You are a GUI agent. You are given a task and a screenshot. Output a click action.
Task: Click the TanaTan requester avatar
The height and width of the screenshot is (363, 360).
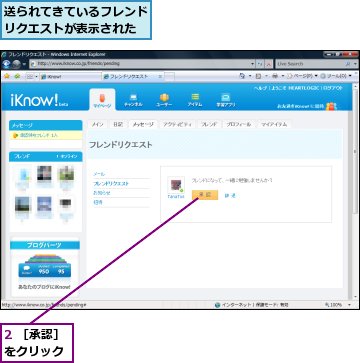[x=176, y=185]
